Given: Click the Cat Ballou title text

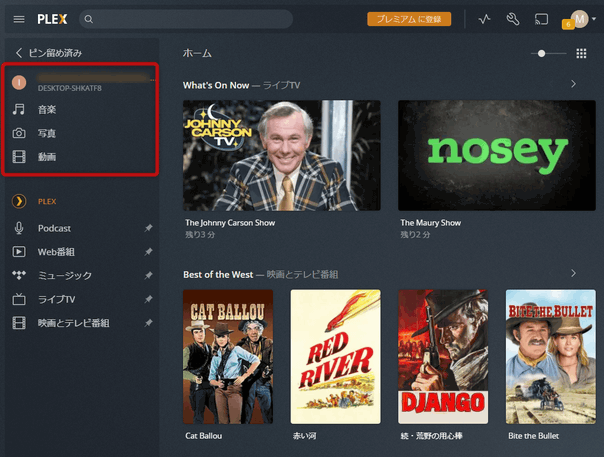Looking at the screenshot, I should point(204,436).
